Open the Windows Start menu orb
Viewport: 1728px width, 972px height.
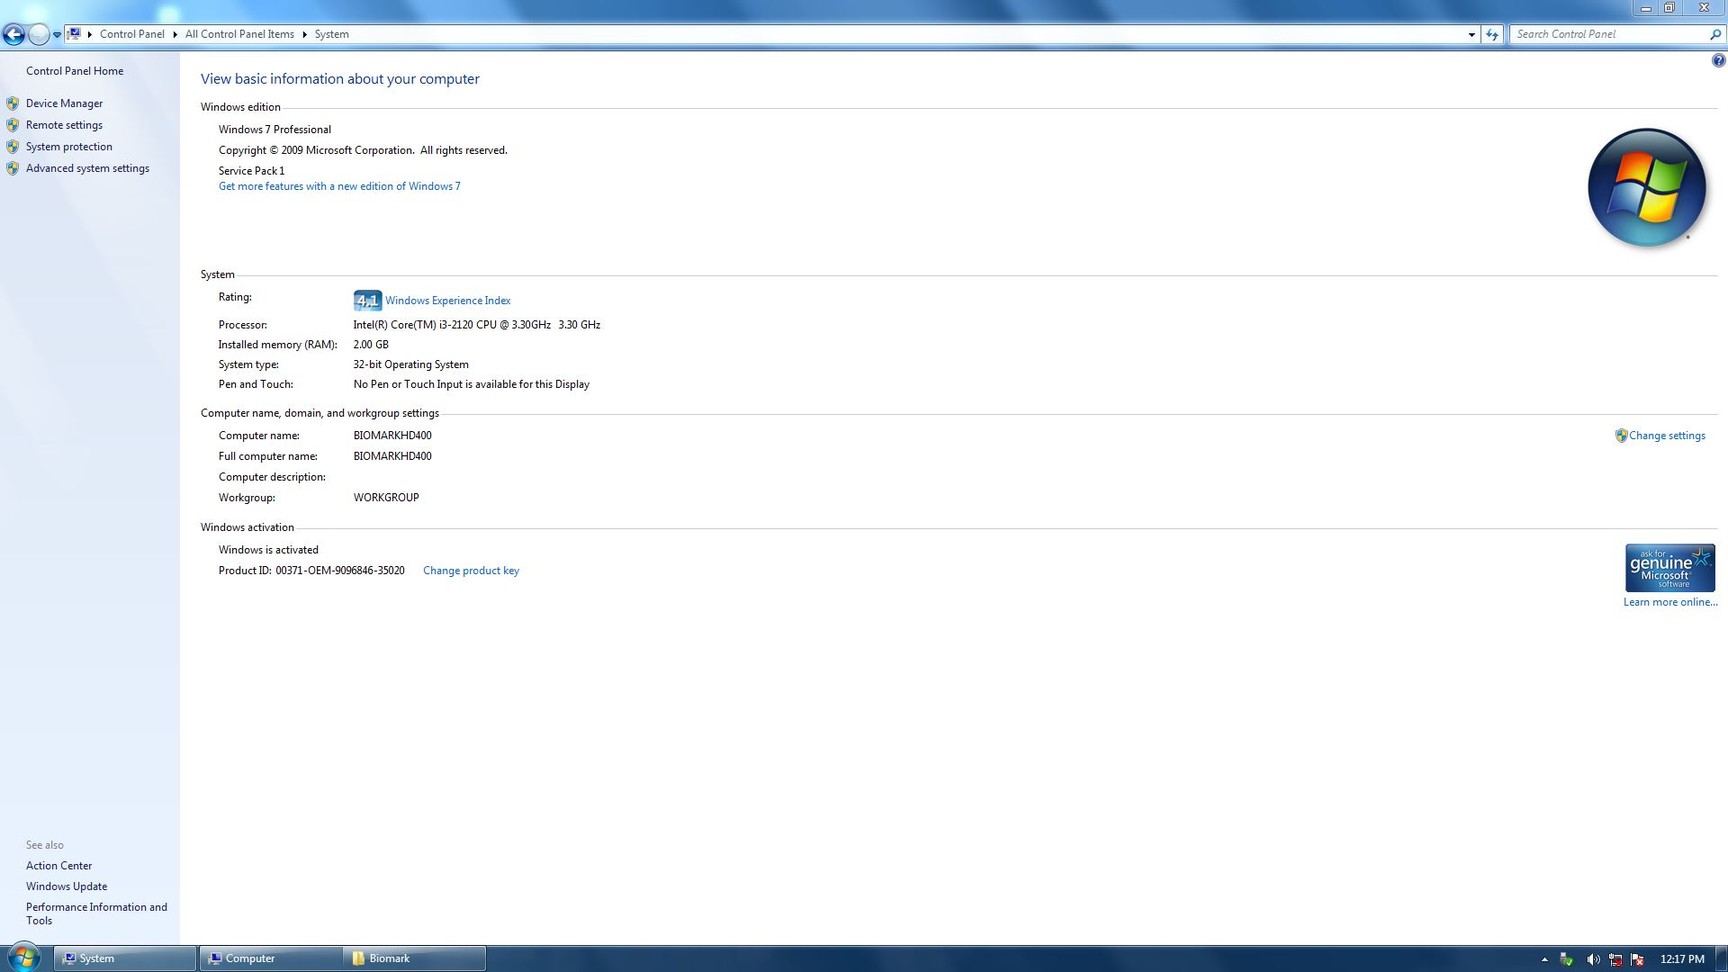pyautogui.click(x=23, y=958)
